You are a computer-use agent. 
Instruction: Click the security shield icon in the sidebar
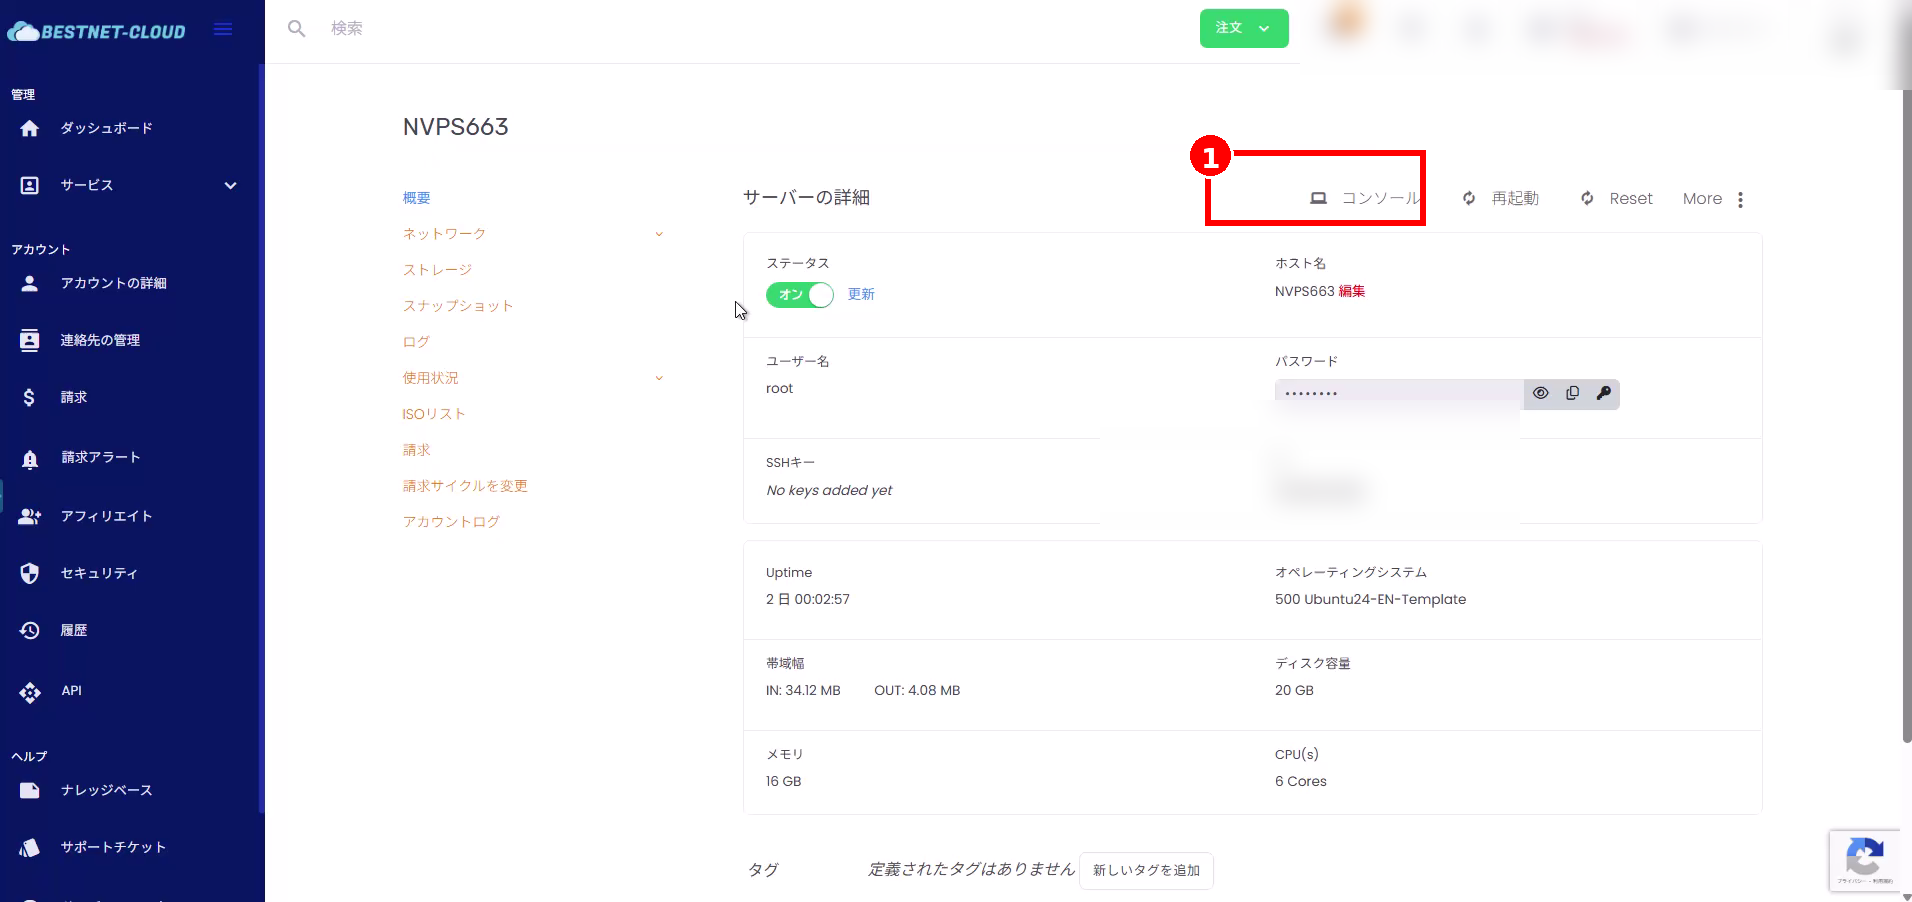click(x=30, y=573)
